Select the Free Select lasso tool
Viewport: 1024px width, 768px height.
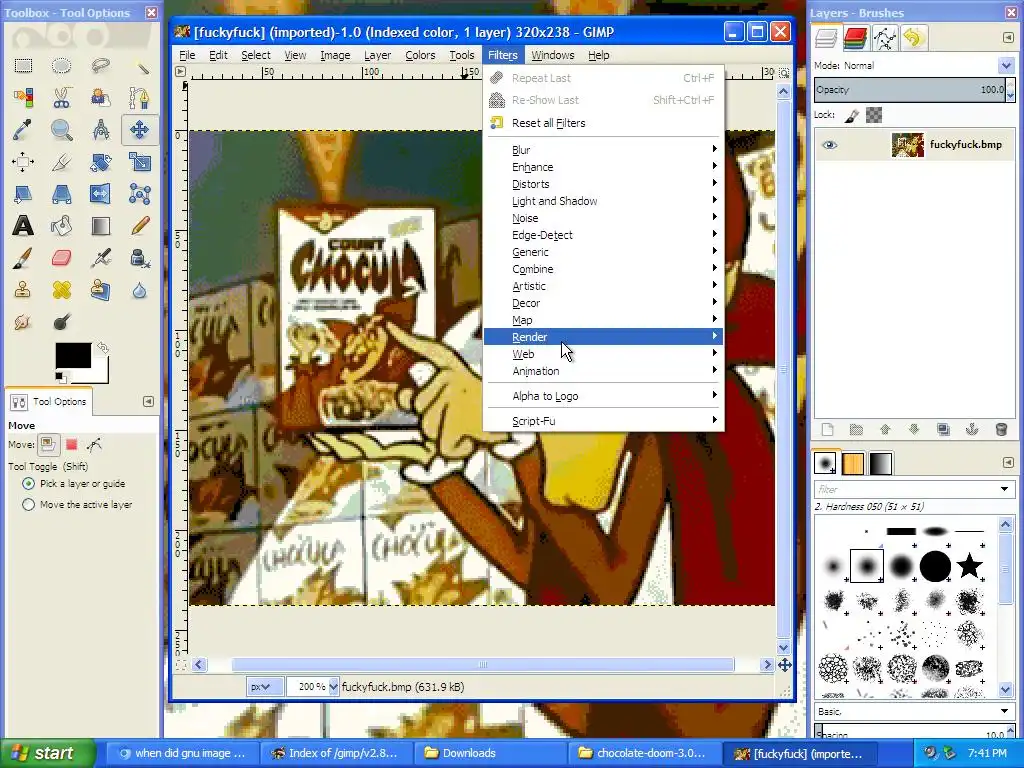click(100, 65)
